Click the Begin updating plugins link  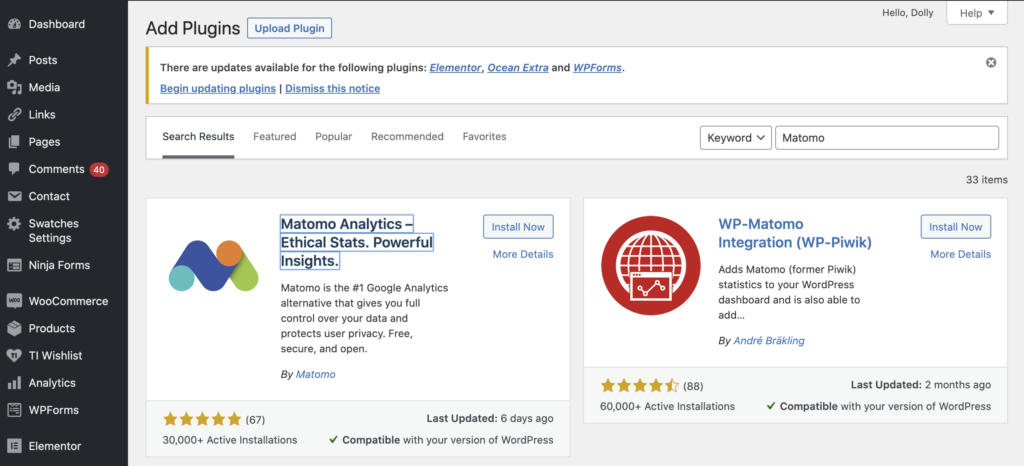coord(217,88)
